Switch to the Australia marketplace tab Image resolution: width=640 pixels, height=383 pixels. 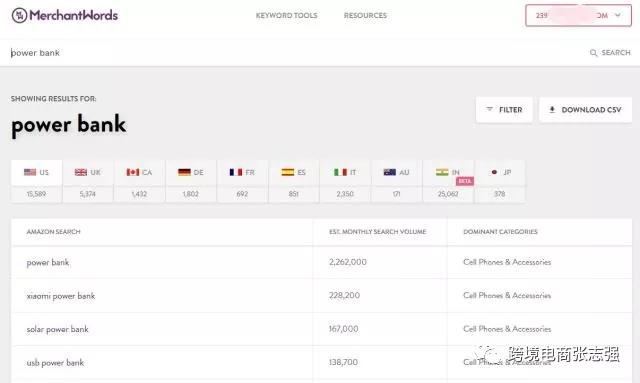coord(396,182)
